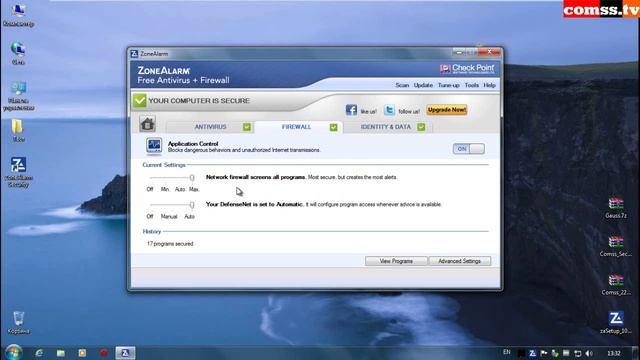
Task: Click the Max. label under firewall slider
Action: tap(194, 189)
